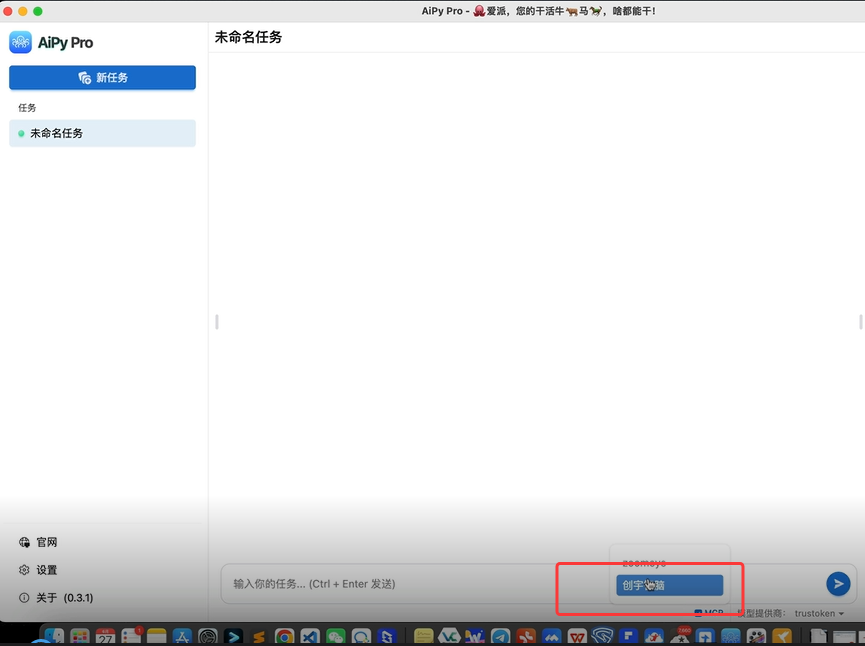The image size is (865, 646).
Task: Open 设置 settings from sidebar
Action: click(47, 570)
